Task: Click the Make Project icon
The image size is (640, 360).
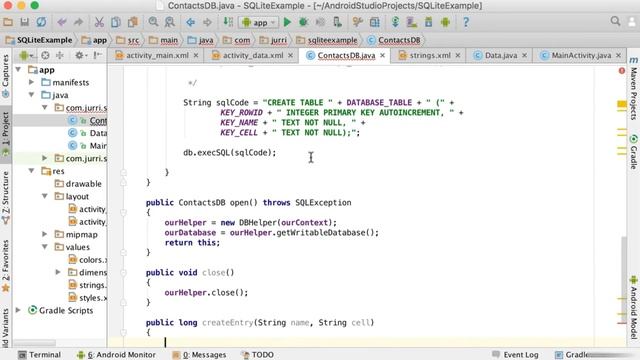Action: point(228,22)
